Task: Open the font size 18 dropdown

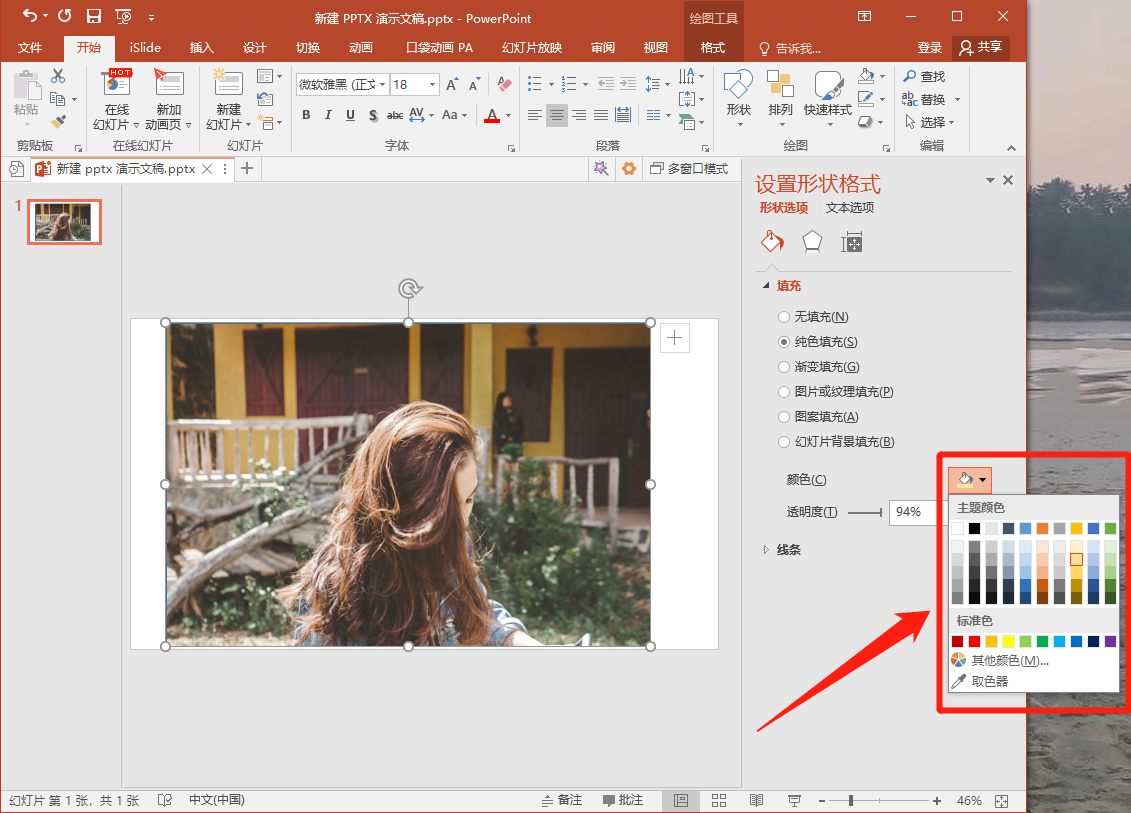Action: pyautogui.click(x=433, y=85)
